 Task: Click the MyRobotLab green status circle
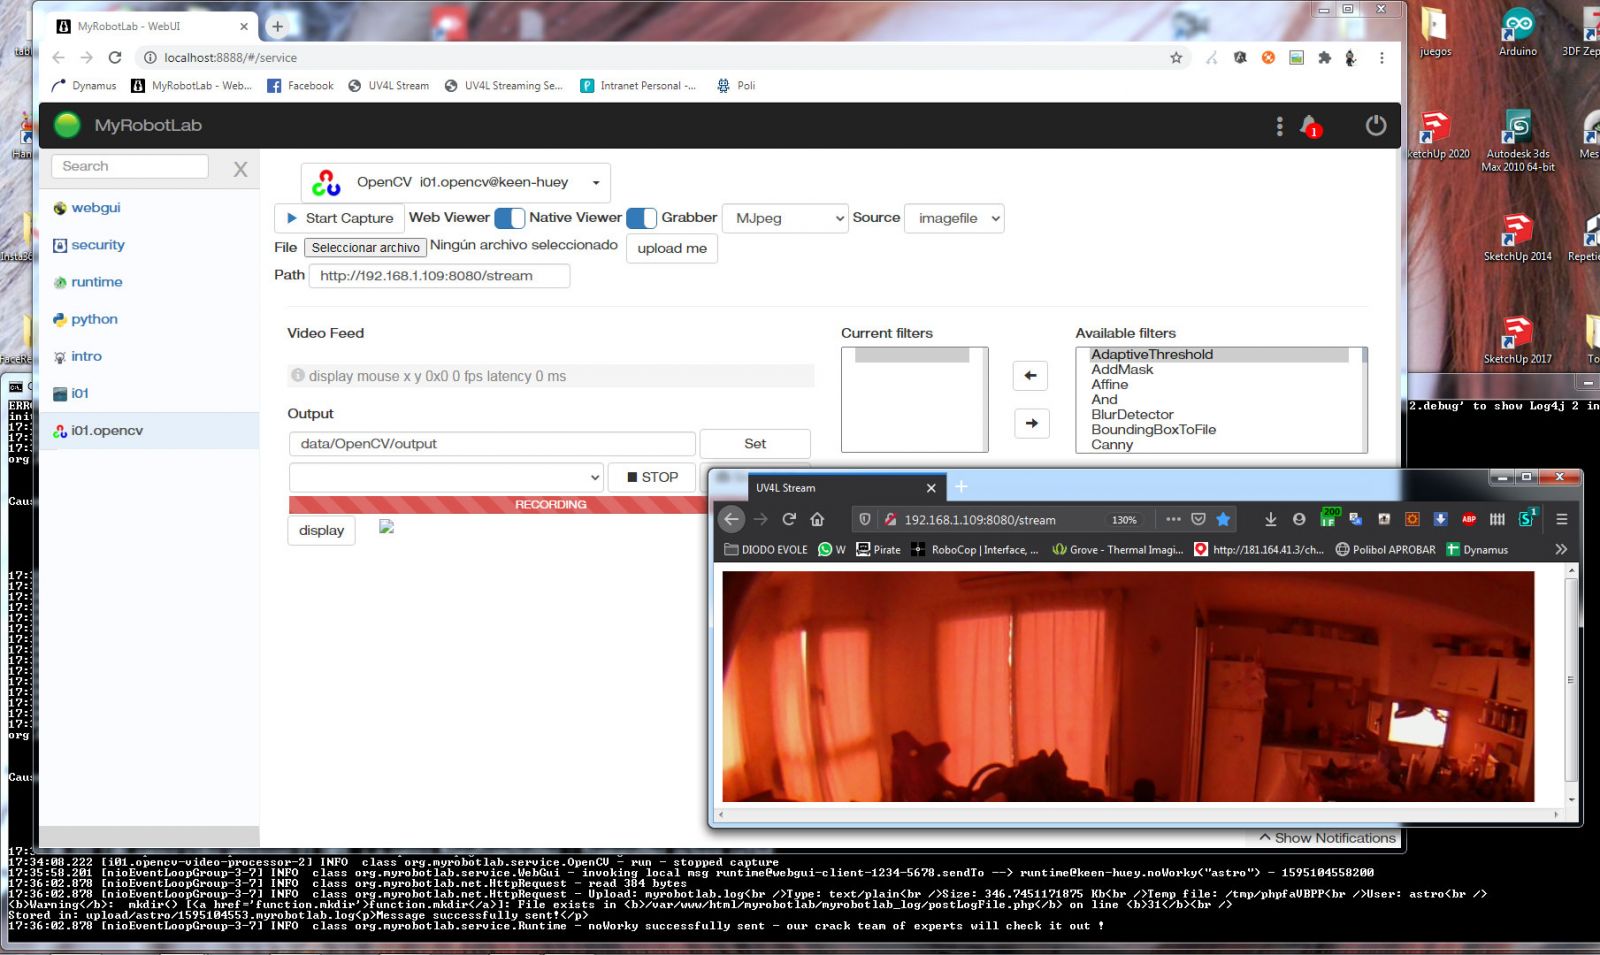click(x=67, y=125)
